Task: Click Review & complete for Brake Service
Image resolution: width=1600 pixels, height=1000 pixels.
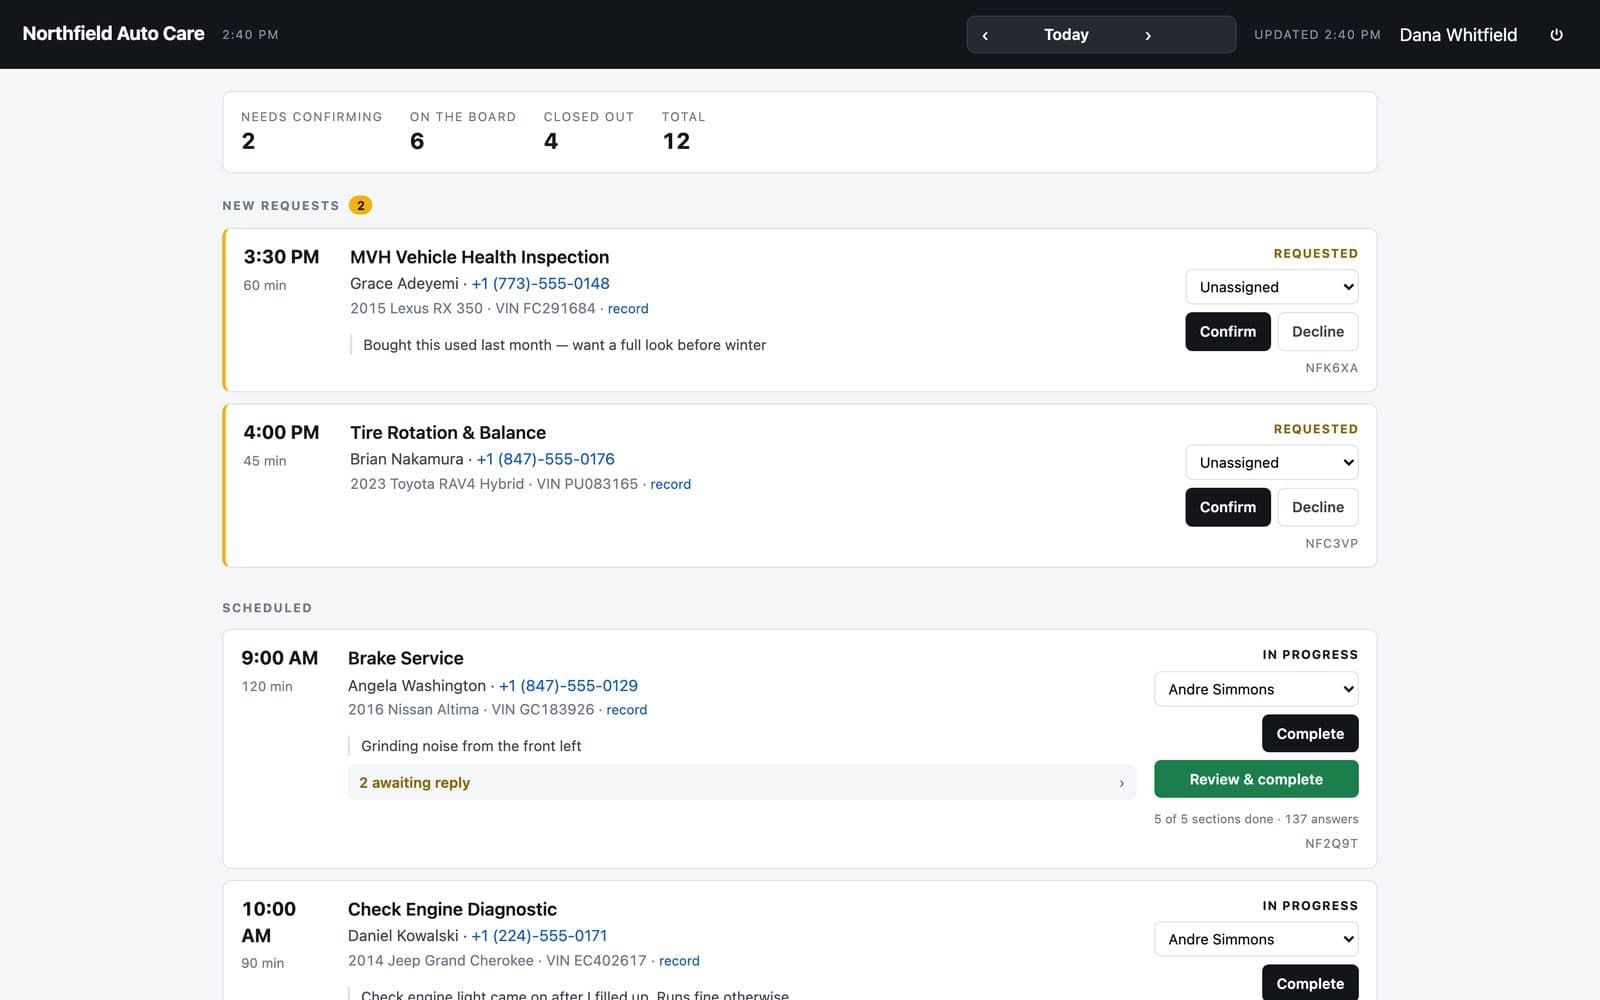Action: tap(1256, 779)
